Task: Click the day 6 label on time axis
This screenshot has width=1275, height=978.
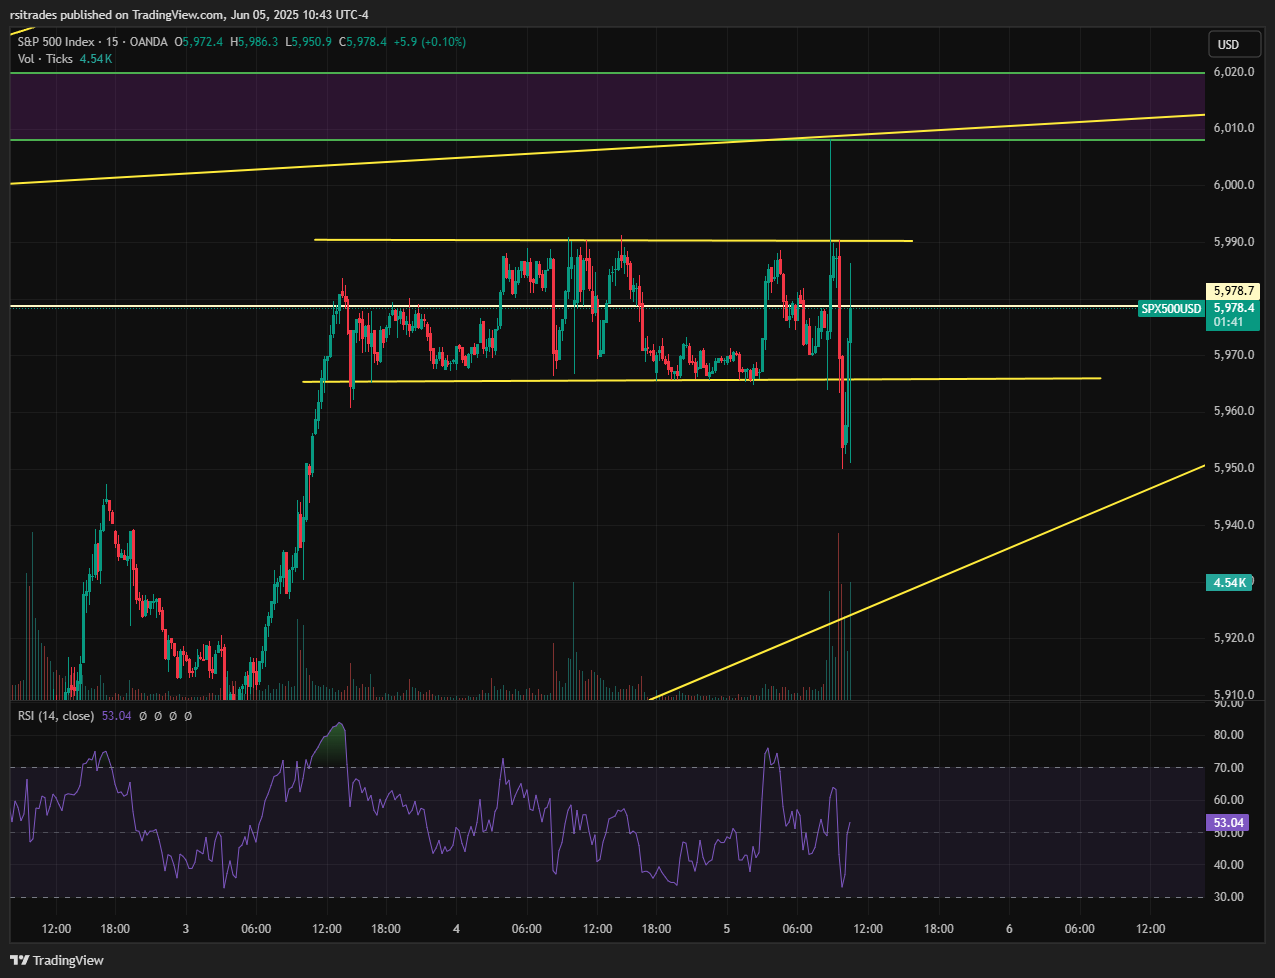Action: (1009, 929)
